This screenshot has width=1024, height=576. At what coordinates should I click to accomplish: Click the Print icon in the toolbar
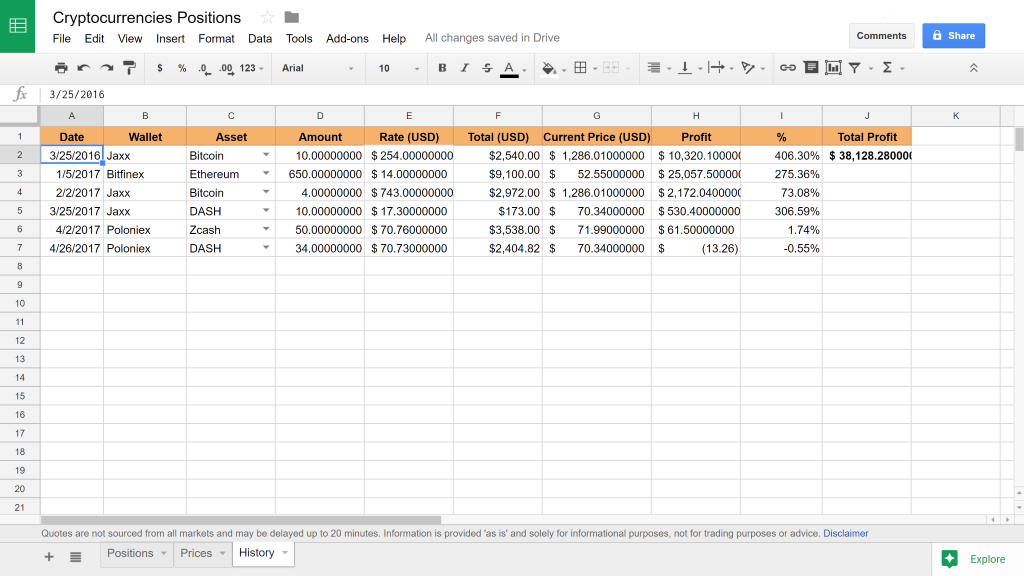(x=61, y=68)
